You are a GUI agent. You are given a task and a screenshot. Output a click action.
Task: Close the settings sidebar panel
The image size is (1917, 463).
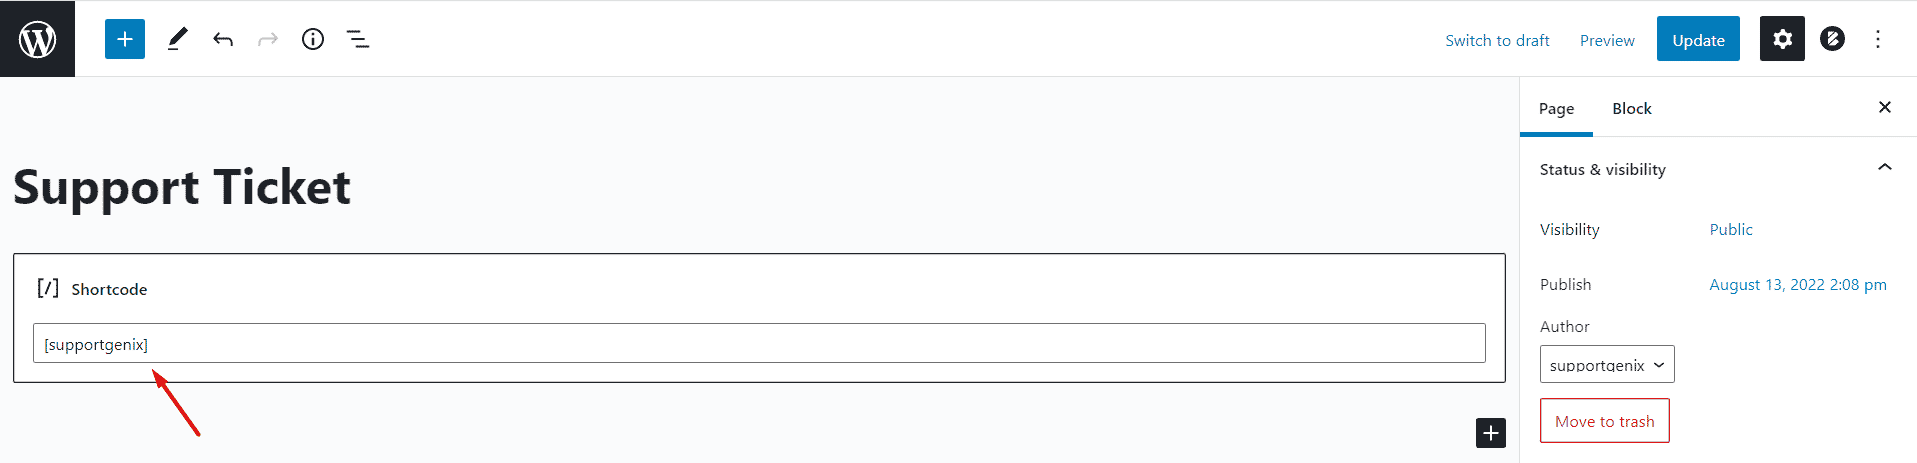[1885, 107]
